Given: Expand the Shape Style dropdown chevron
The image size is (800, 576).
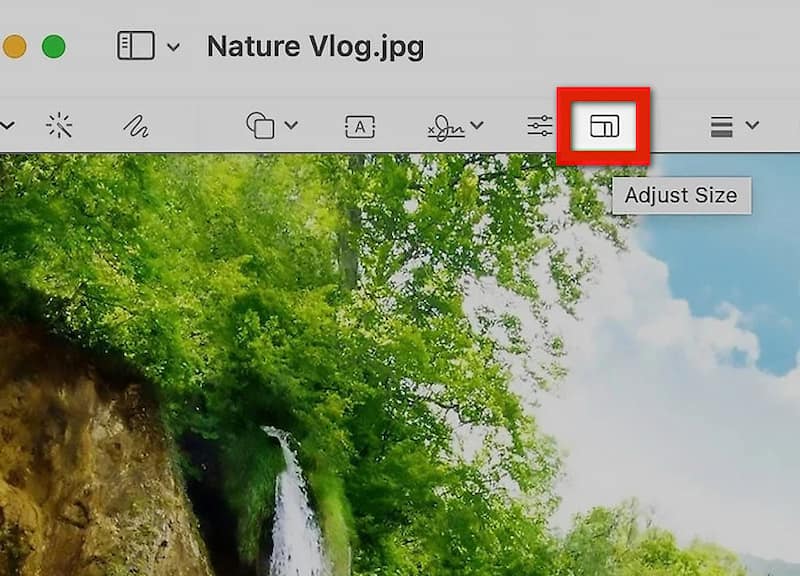Looking at the screenshot, I should tap(752, 125).
